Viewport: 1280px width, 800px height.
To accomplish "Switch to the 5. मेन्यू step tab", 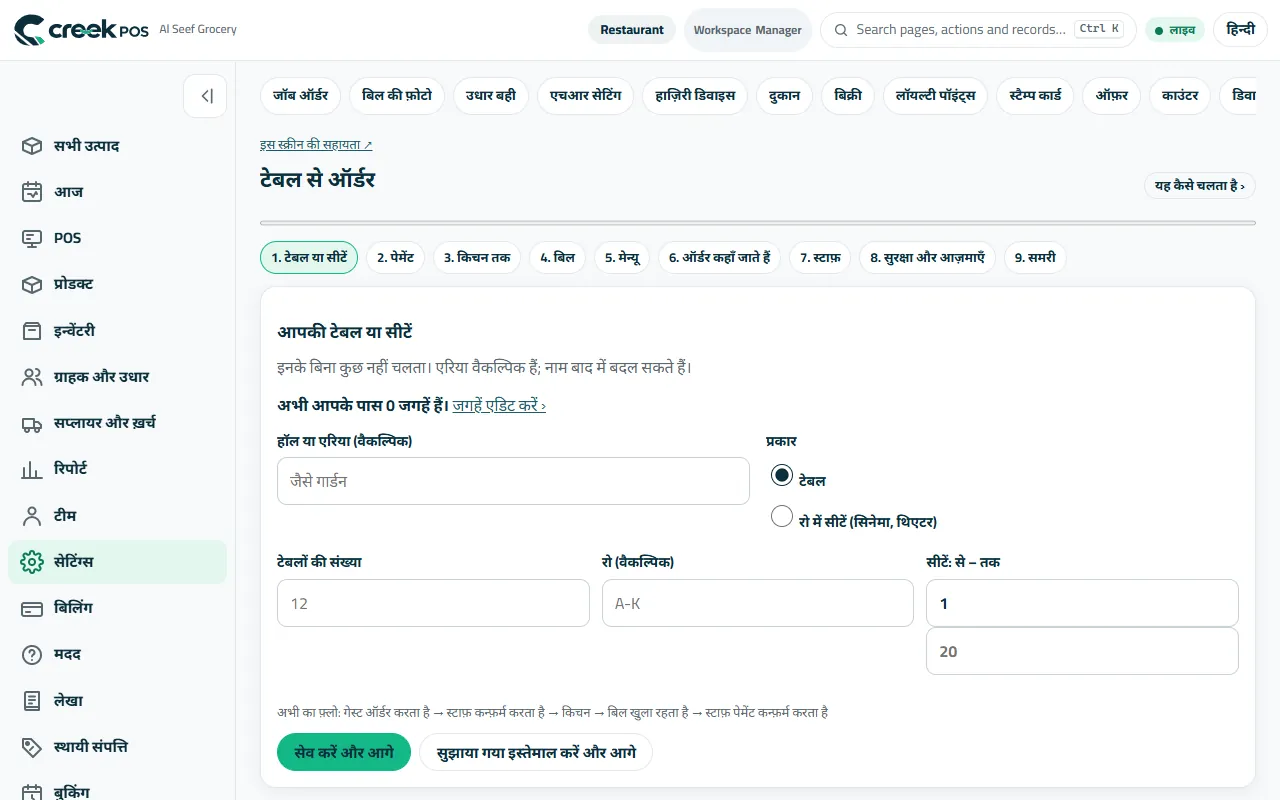I will 622,257.
